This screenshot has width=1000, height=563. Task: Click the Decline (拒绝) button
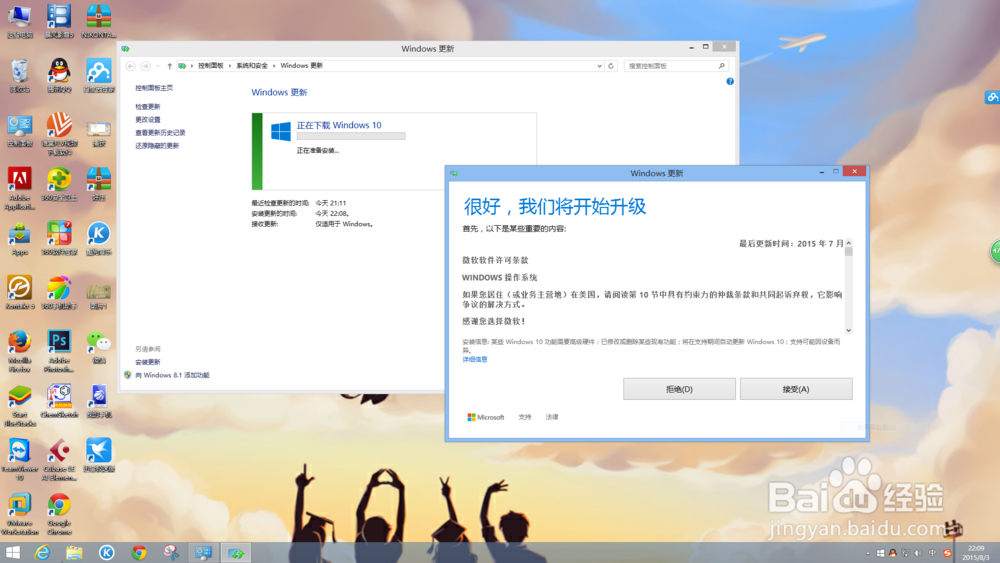point(679,389)
